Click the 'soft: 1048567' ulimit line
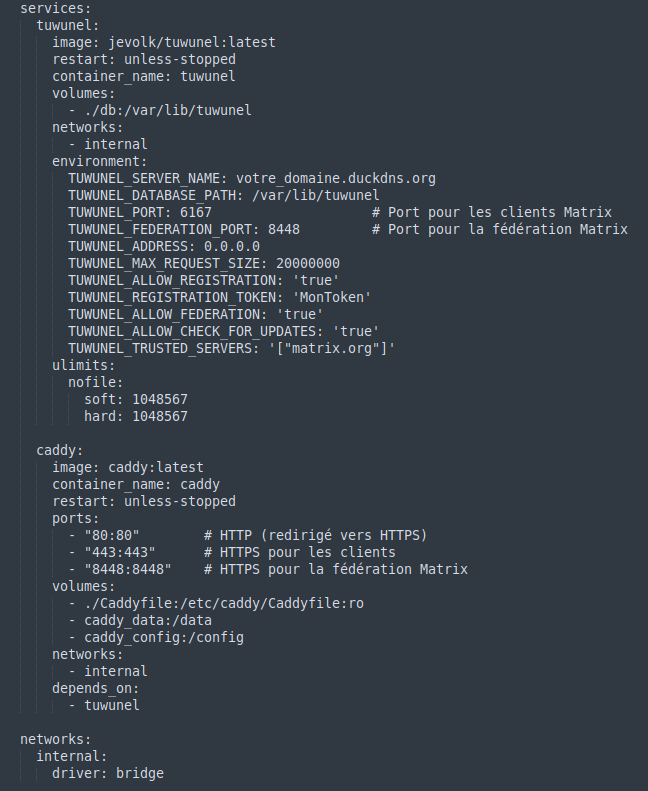This screenshot has width=648, height=791. click(x=136, y=400)
